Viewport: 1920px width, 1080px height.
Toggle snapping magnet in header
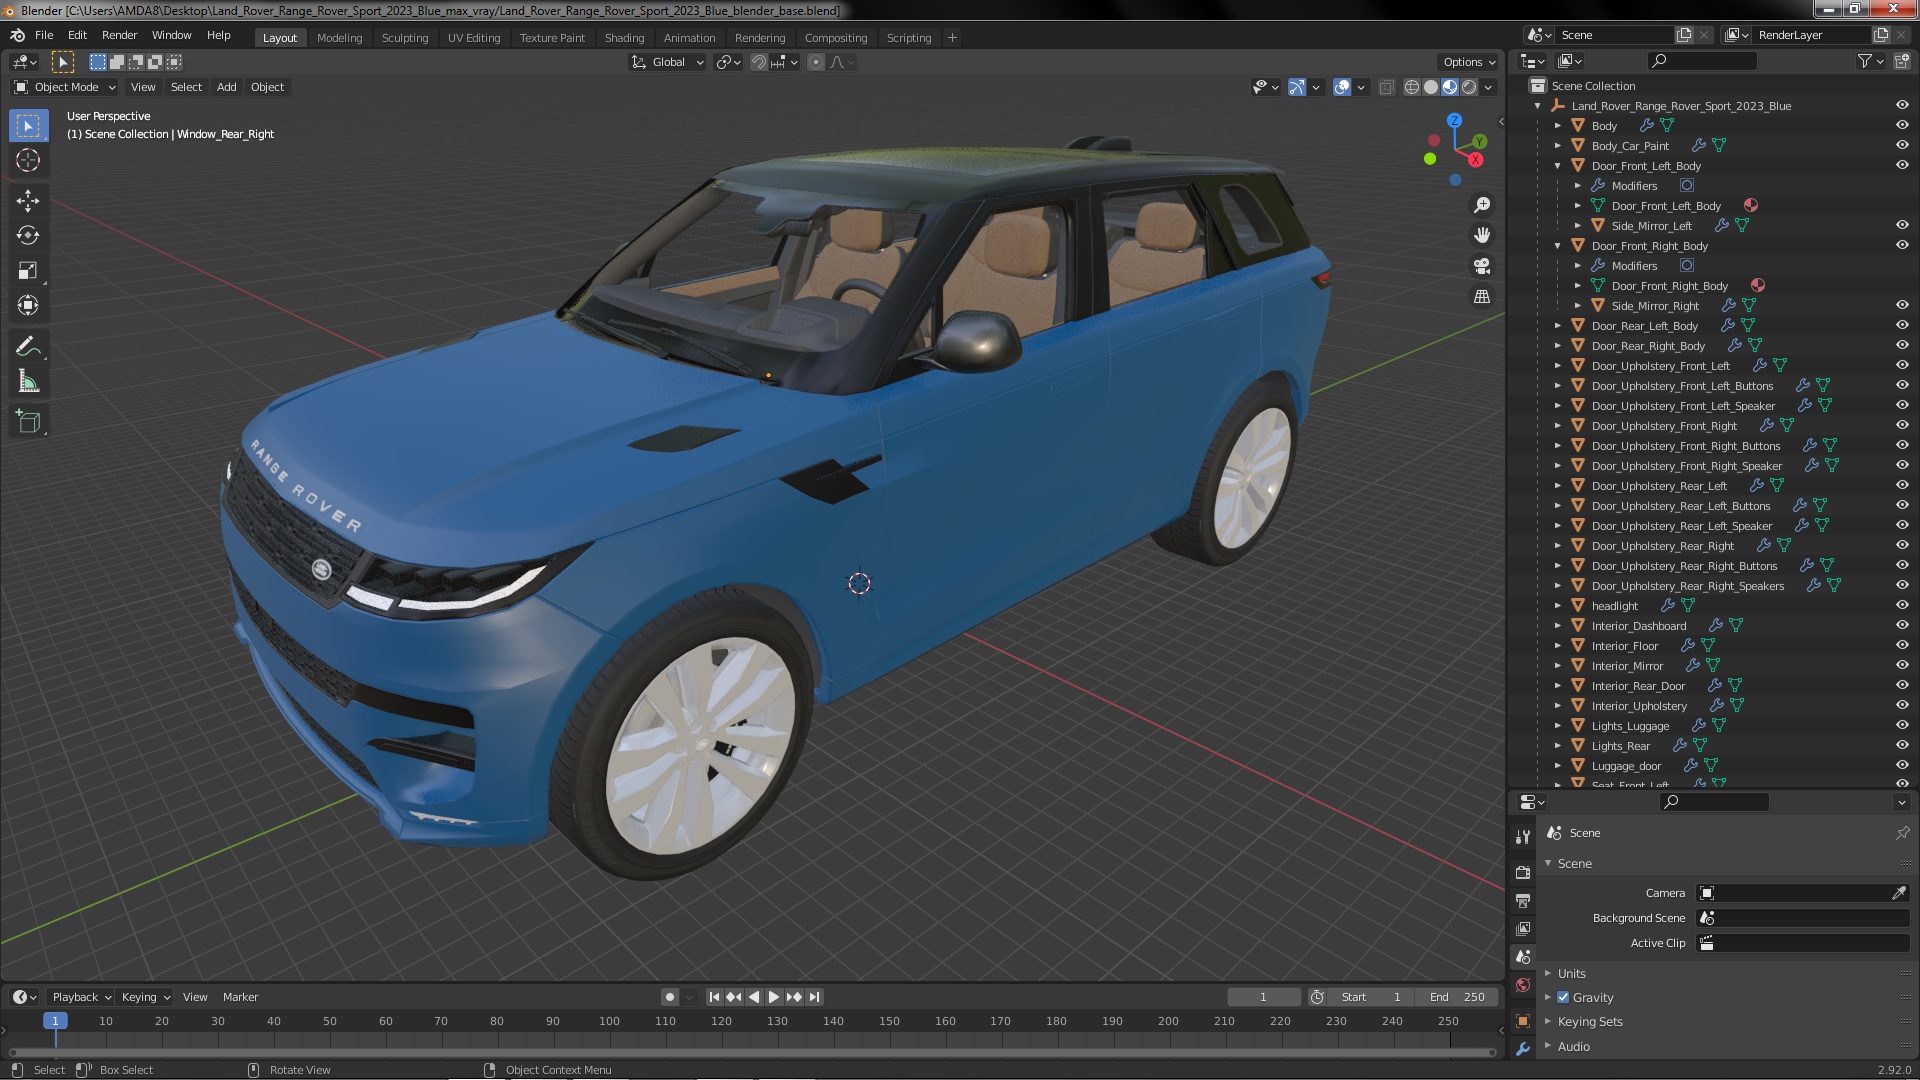(759, 62)
